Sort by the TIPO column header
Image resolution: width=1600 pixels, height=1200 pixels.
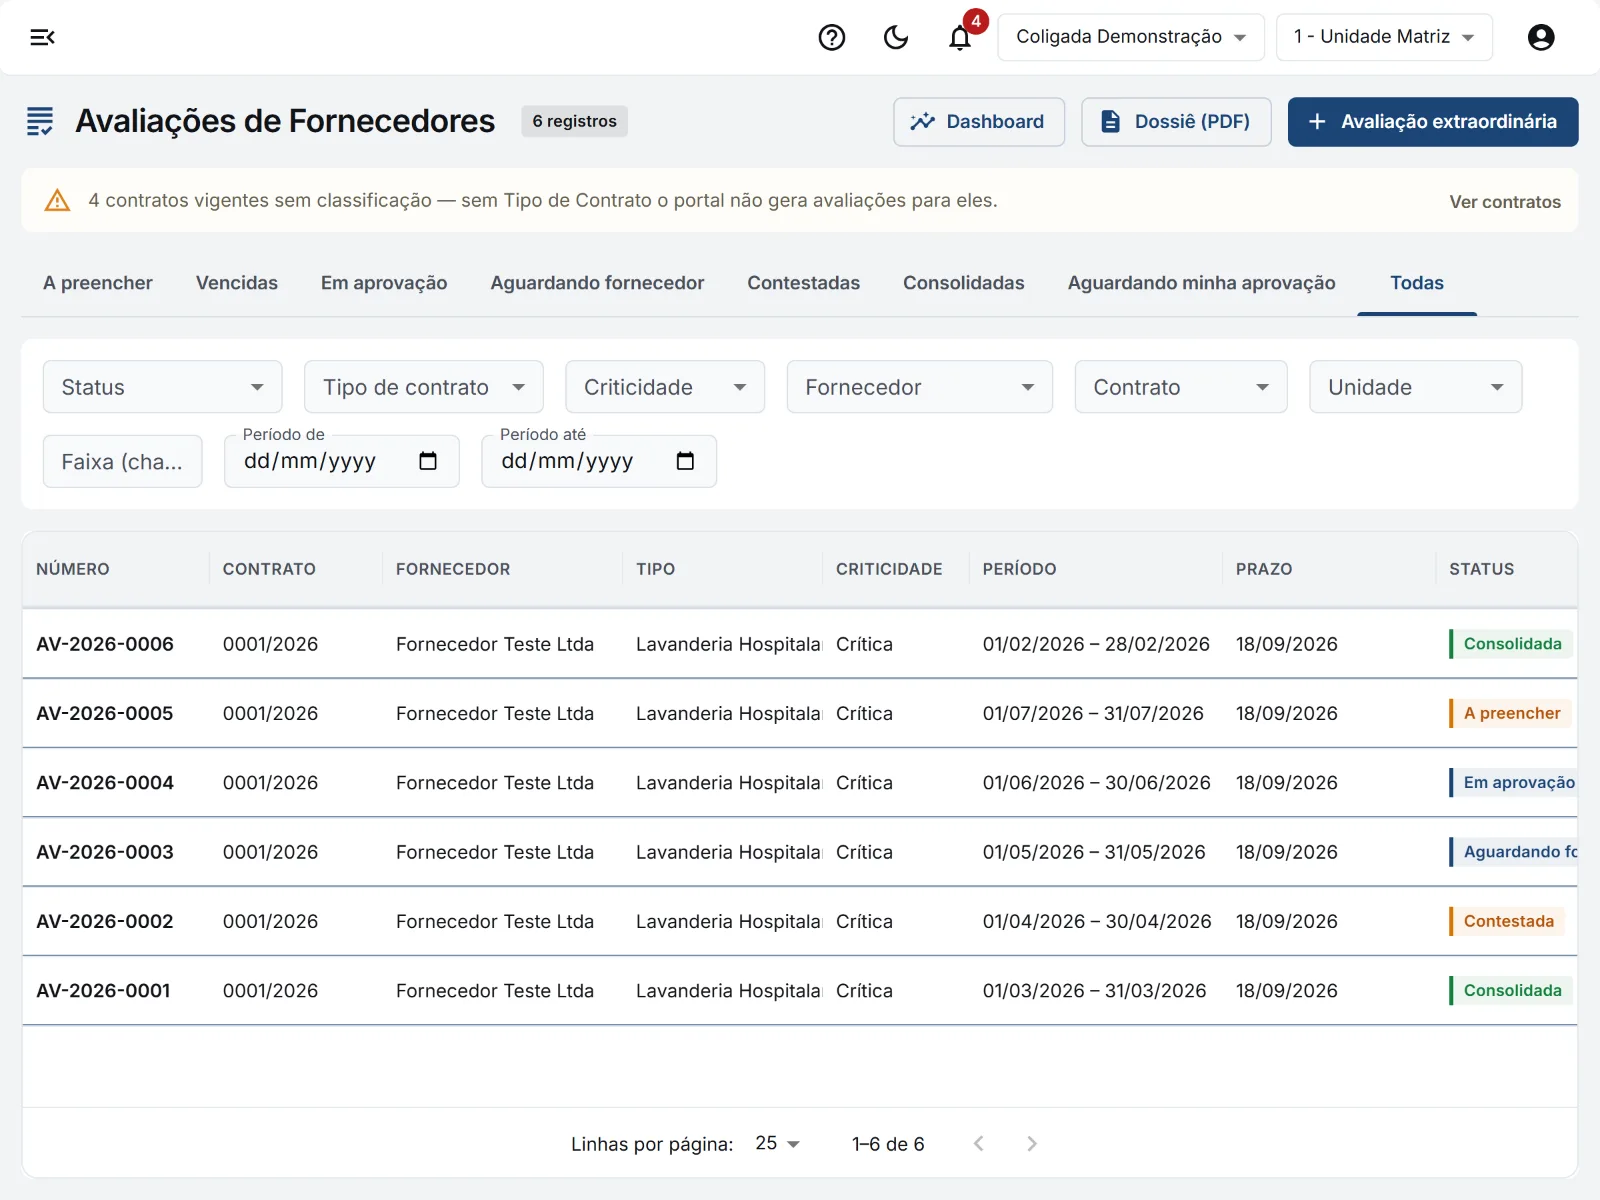tap(656, 569)
